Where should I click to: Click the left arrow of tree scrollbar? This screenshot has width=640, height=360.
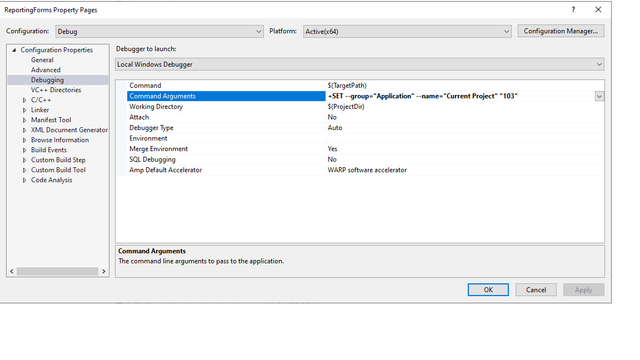(12, 271)
